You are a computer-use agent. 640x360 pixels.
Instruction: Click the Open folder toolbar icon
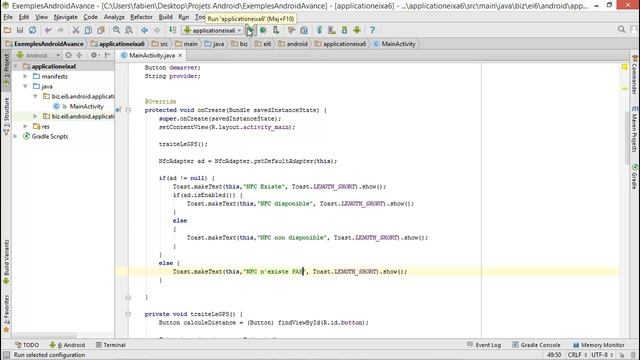(x=7, y=30)
